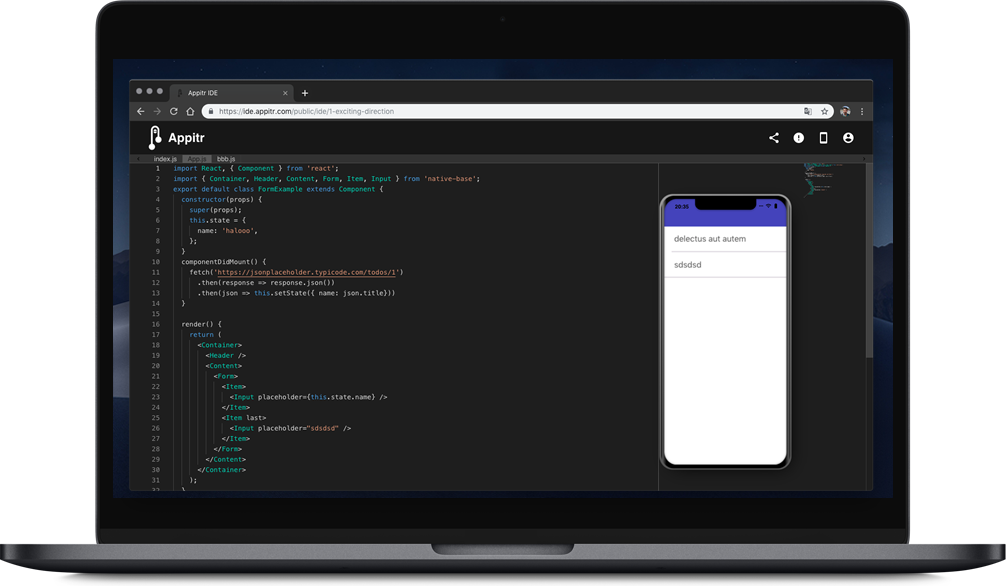Click the '<Header />' code line
The image size is (1006, 586).
(x=226, y=356)
